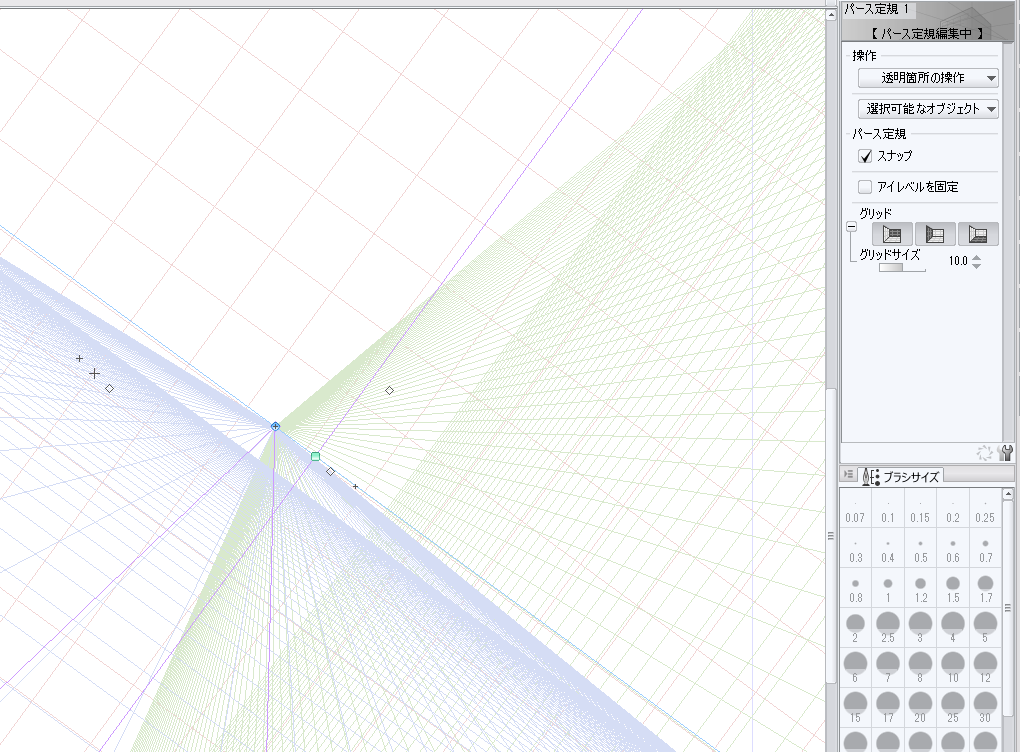Choose brush size 20
The height and width of the screenshot is (752, 1020).
click(920, 707)
